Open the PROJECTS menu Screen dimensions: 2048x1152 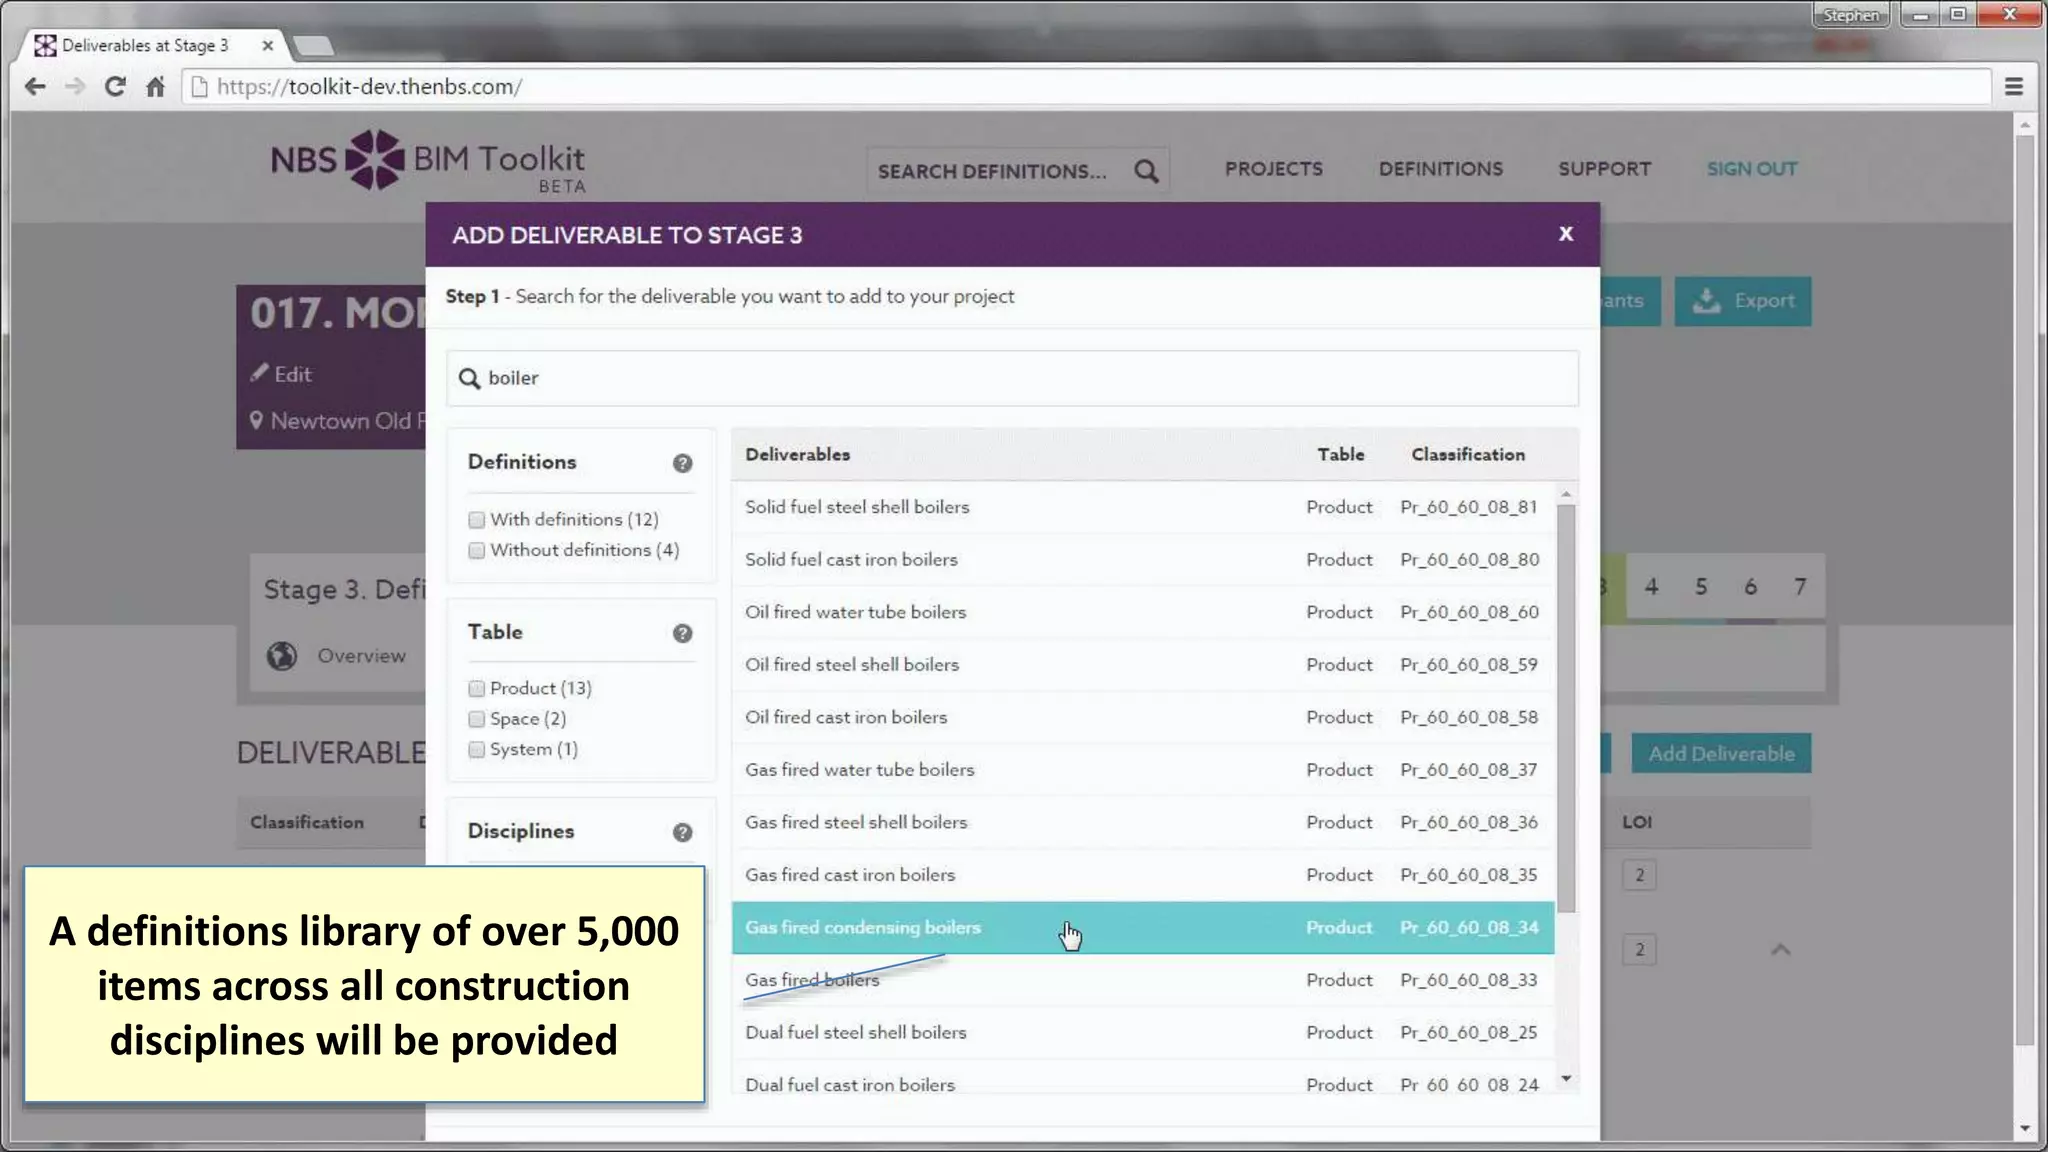coord(1273,169)
